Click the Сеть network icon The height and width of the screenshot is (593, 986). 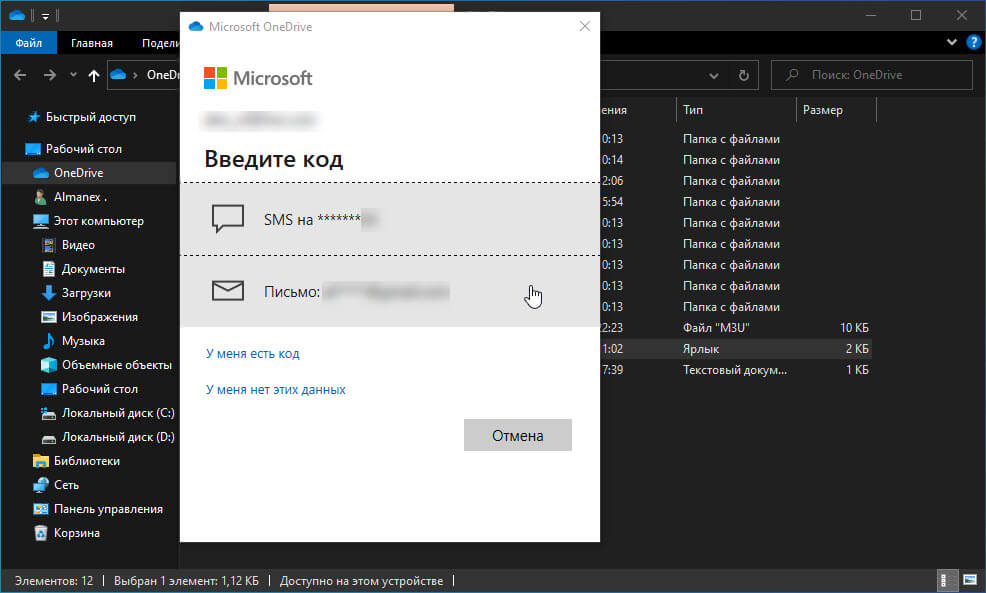point(41,485)
